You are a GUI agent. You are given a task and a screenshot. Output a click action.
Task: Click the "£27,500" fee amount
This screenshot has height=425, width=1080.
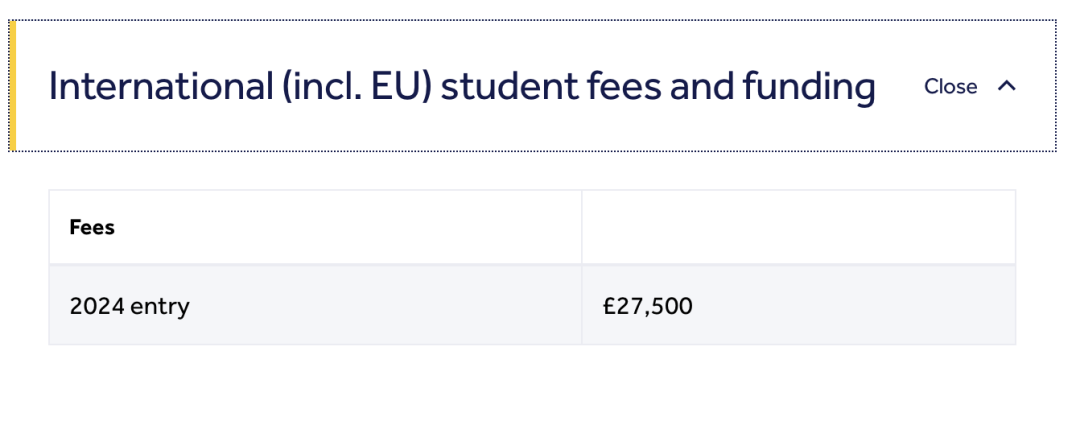(647, 305)
